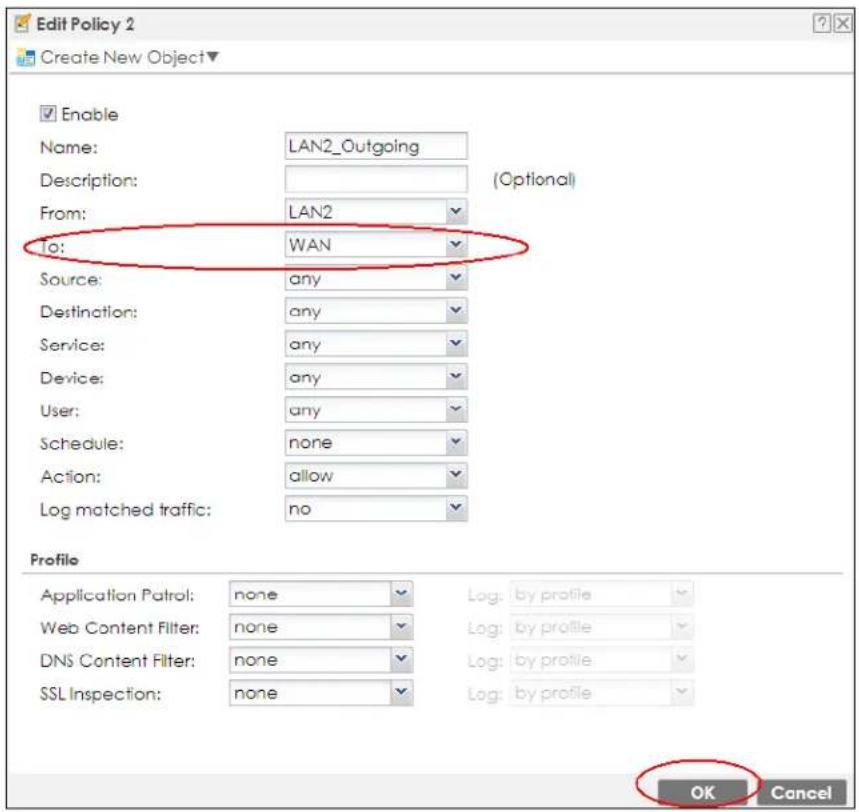Click the Name field LAN2_Outgoing
Viewport: 859px width, 812px height.
pyautogui.click(x=376, y=146)
